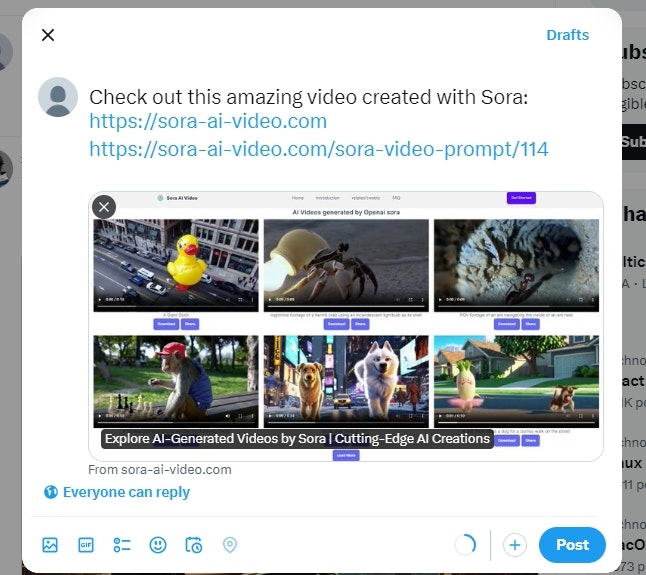This screenshot has width=646, height=575.
Task: Click the From sora-ai-video.com source text
Action: point(160,470)
